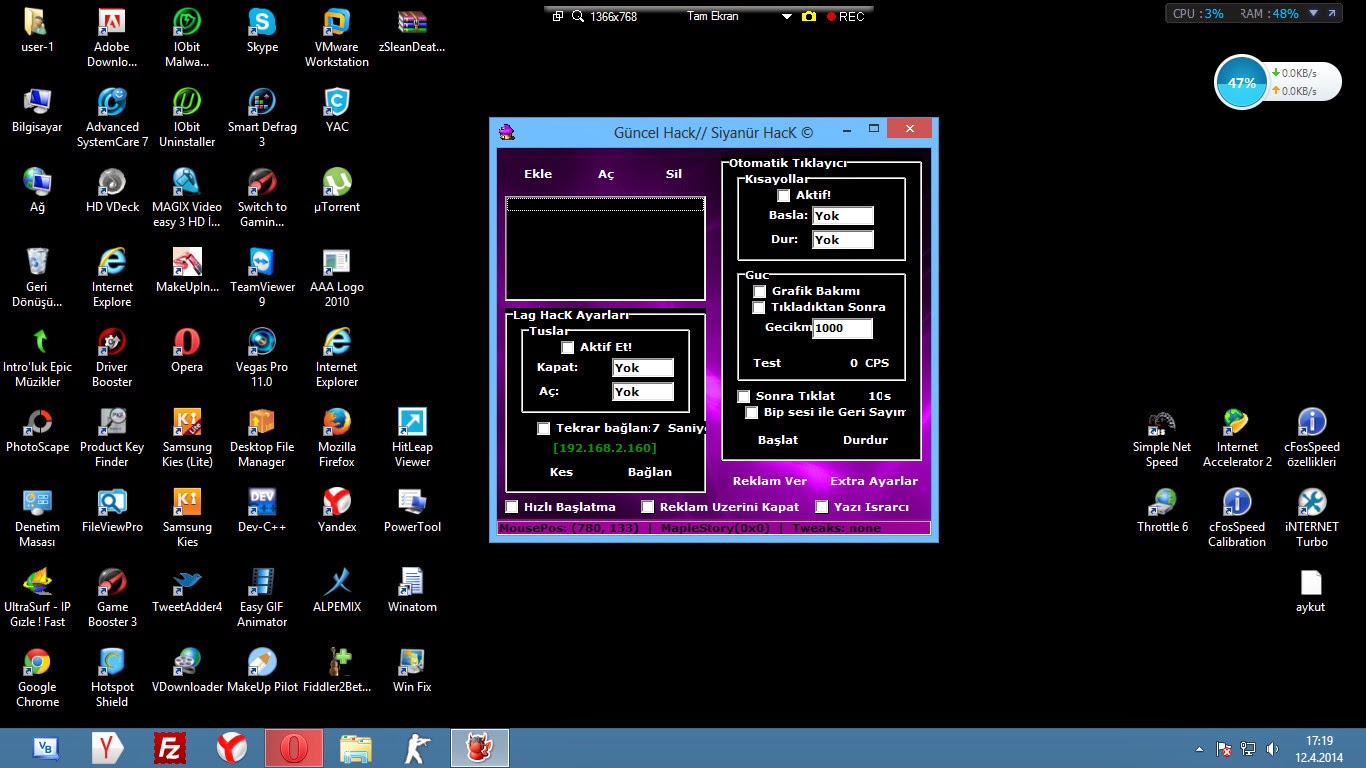
Task: Toggle Reklam Uzerini Kapat checkbox
Action: tap(648, 507)
